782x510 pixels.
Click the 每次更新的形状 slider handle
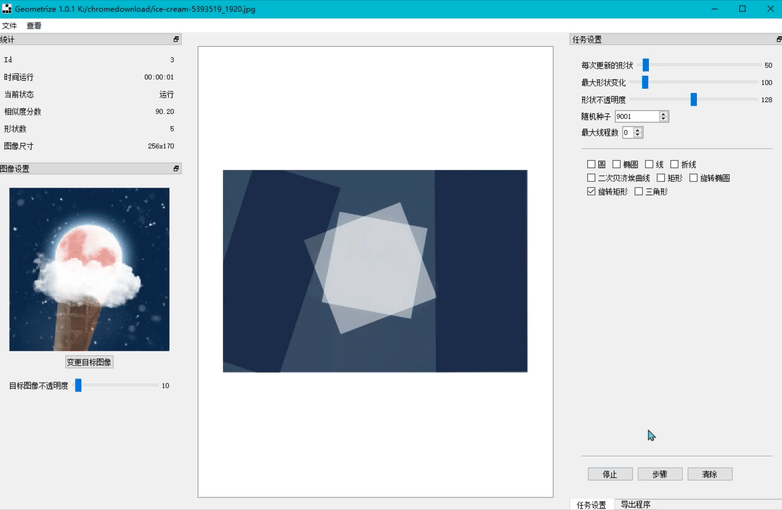tap(646, 65)
